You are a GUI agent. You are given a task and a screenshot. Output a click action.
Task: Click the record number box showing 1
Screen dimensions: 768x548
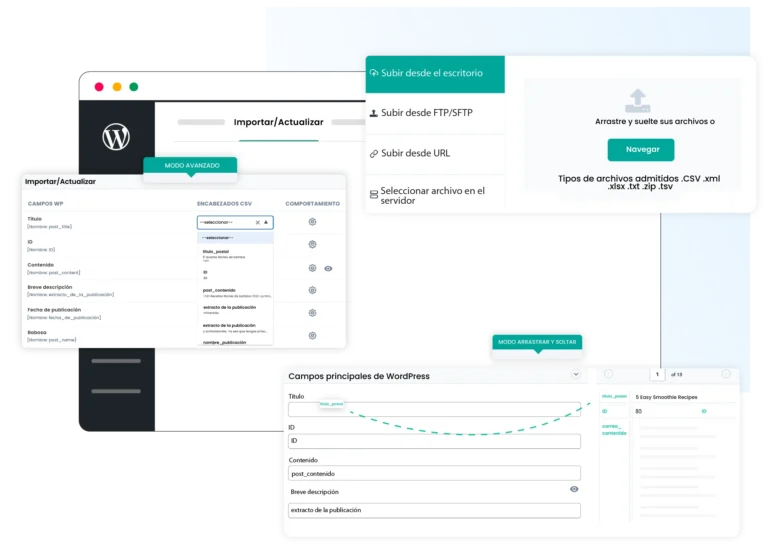click(657, 375)
